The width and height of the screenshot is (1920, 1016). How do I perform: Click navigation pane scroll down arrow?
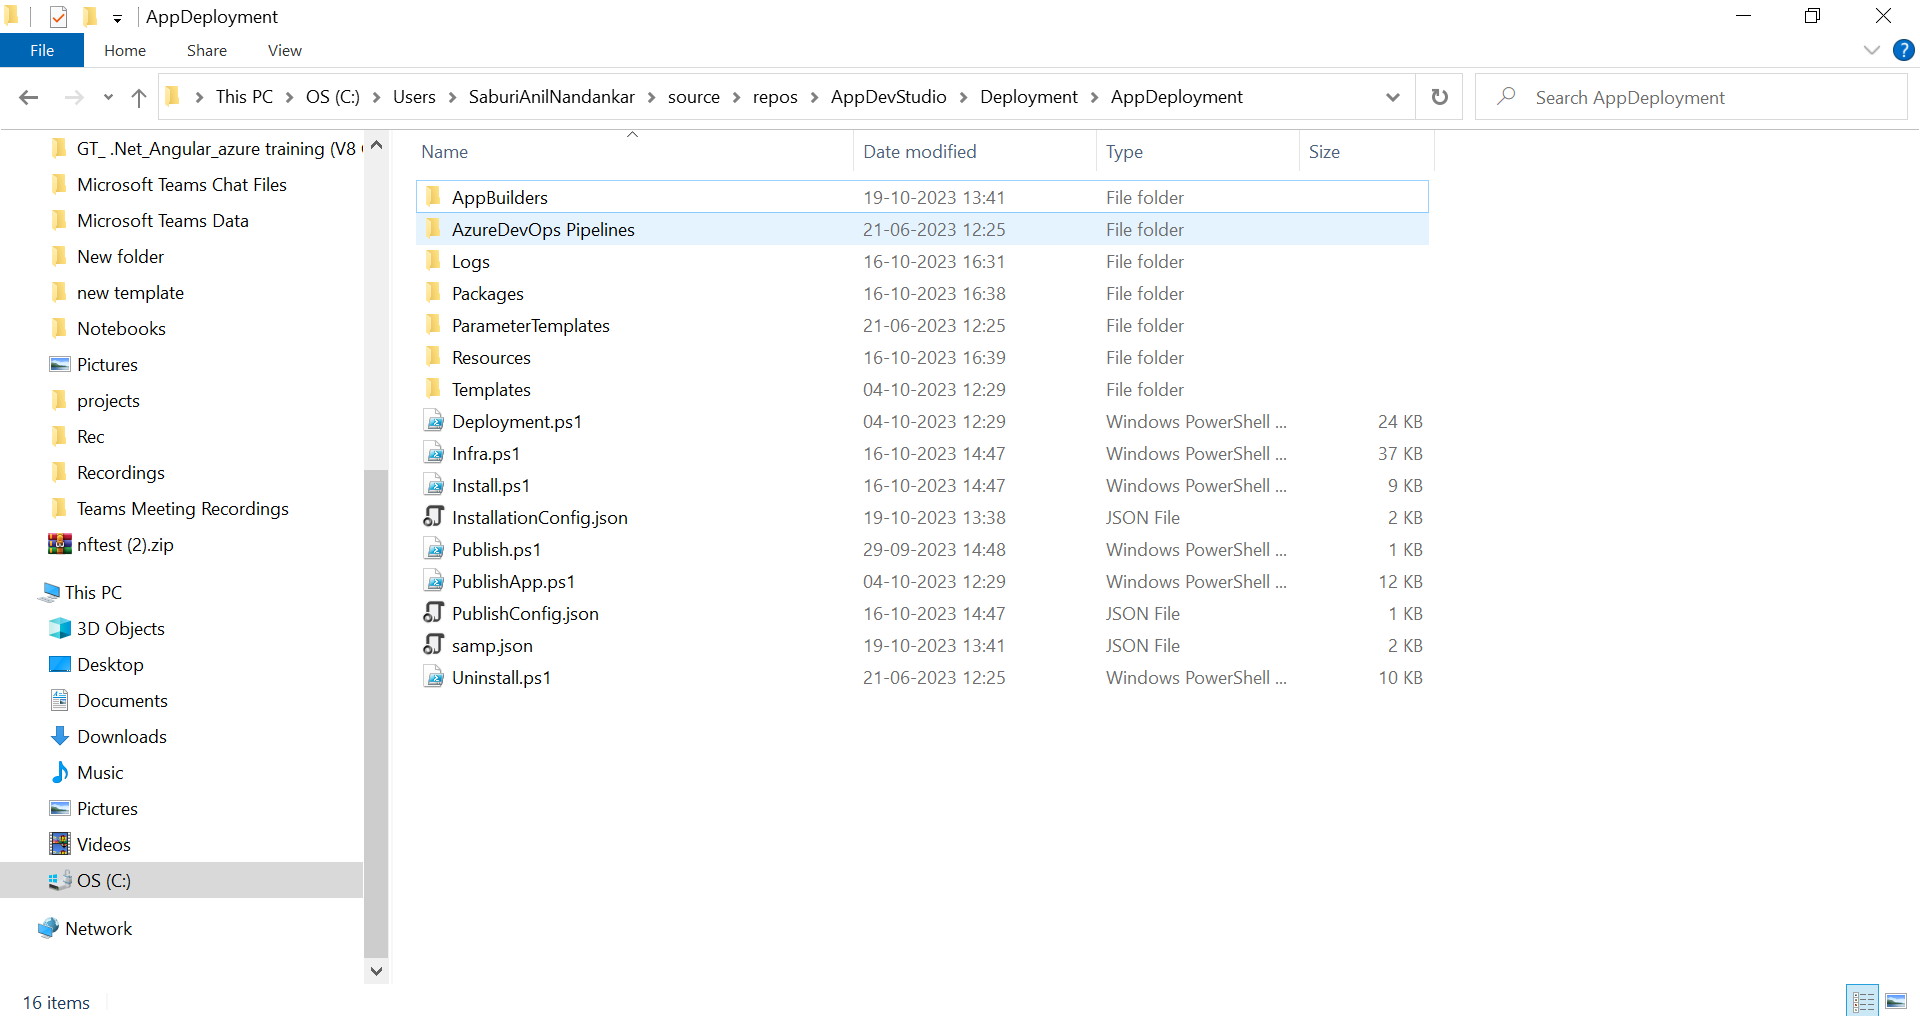coord(376,970)
